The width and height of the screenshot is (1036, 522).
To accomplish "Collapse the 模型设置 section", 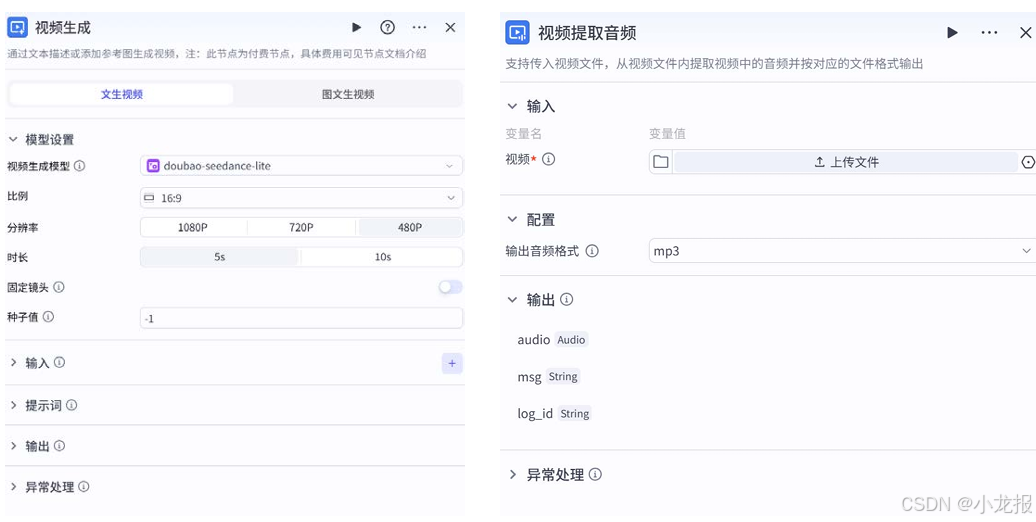I will point(13,139).
